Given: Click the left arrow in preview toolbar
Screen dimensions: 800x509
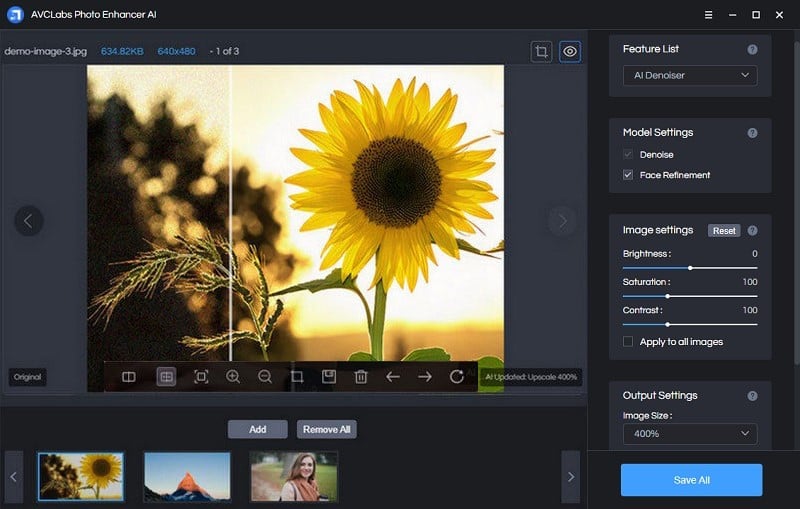Looking at the screenshot, I should 392,377.
